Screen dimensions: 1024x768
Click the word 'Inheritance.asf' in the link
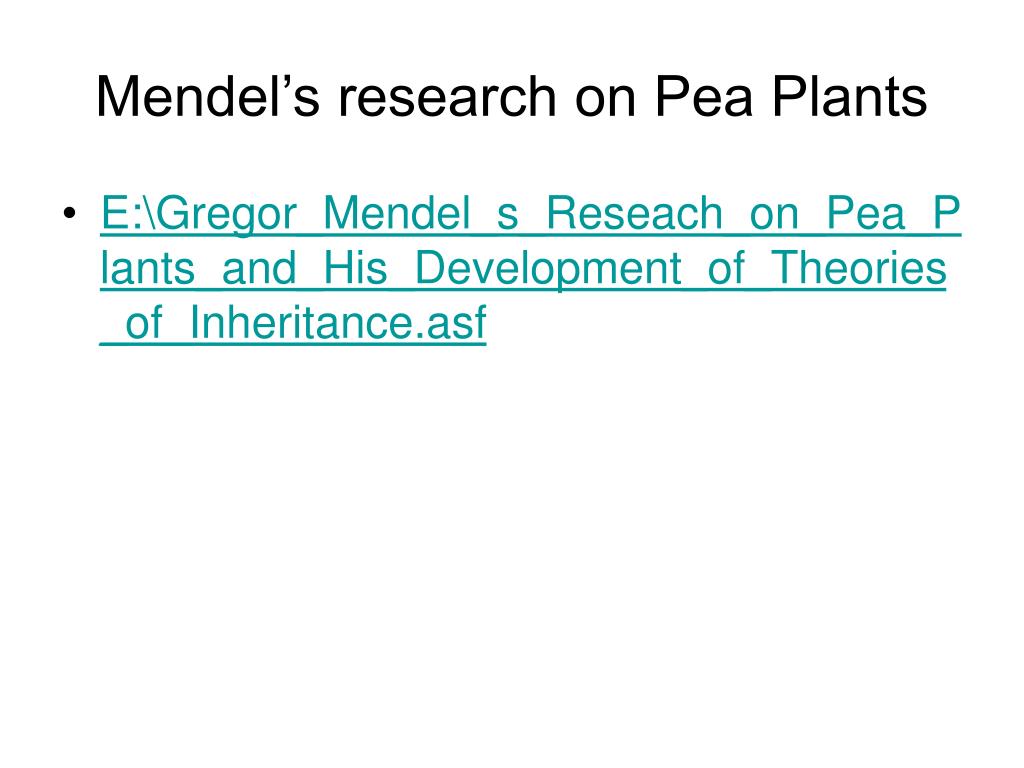tap(338, 323)
